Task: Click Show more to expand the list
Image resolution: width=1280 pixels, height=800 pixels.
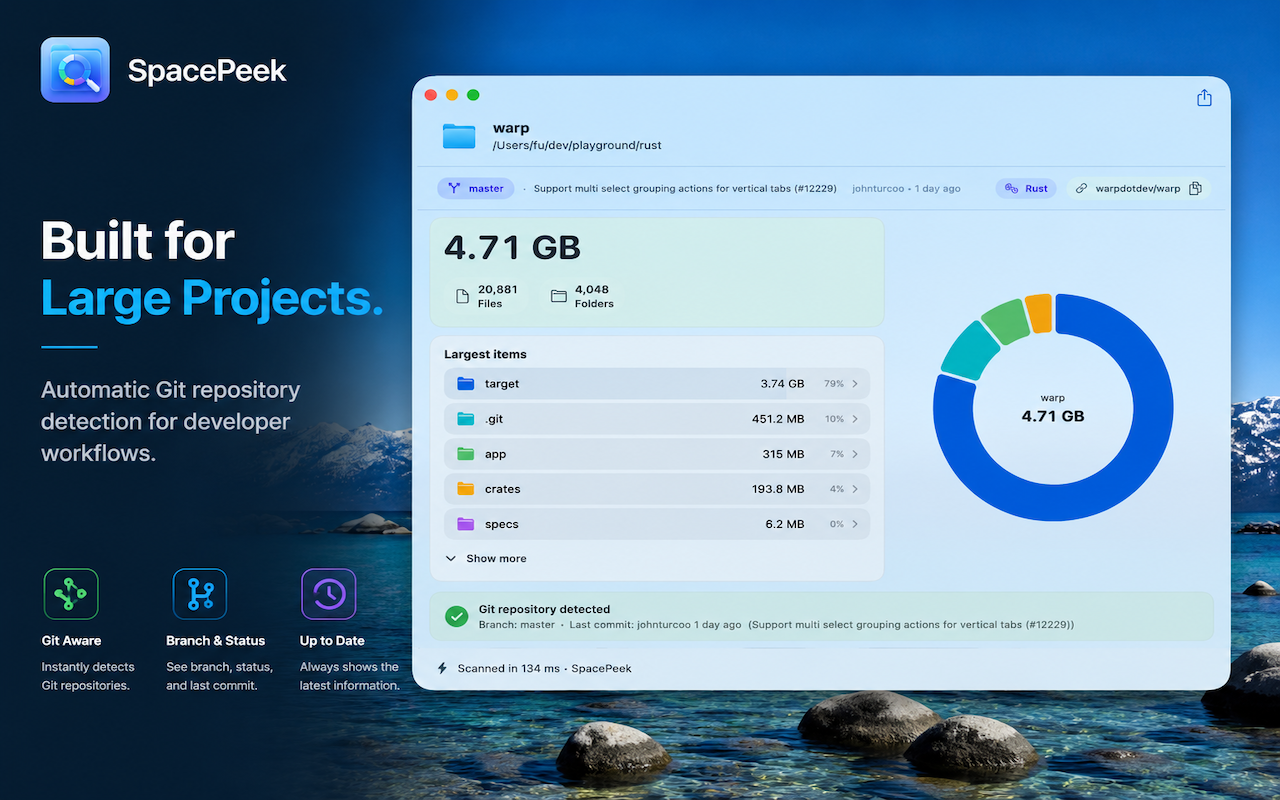Action: [486, 559]
